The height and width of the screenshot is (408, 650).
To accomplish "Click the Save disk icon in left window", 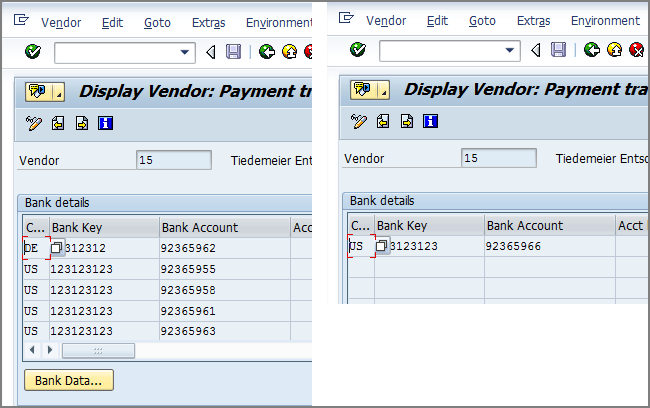I will [x=233, y=52].
